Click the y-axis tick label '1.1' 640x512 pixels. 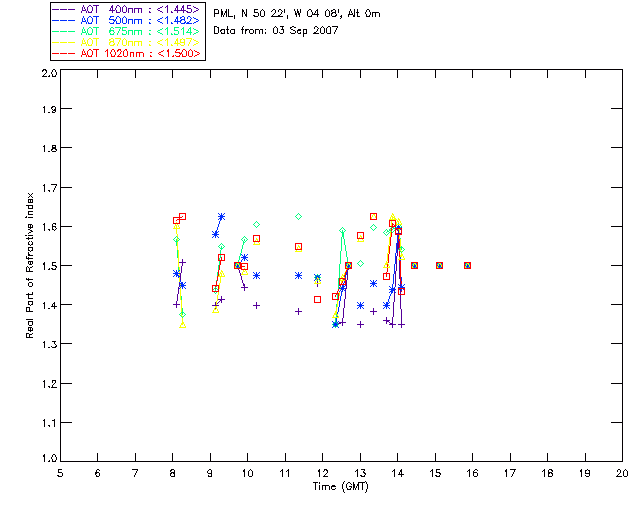point(49,423)
